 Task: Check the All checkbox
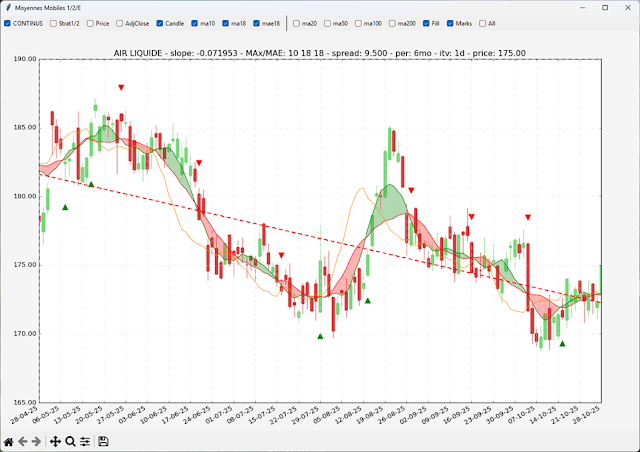(482, 22)
